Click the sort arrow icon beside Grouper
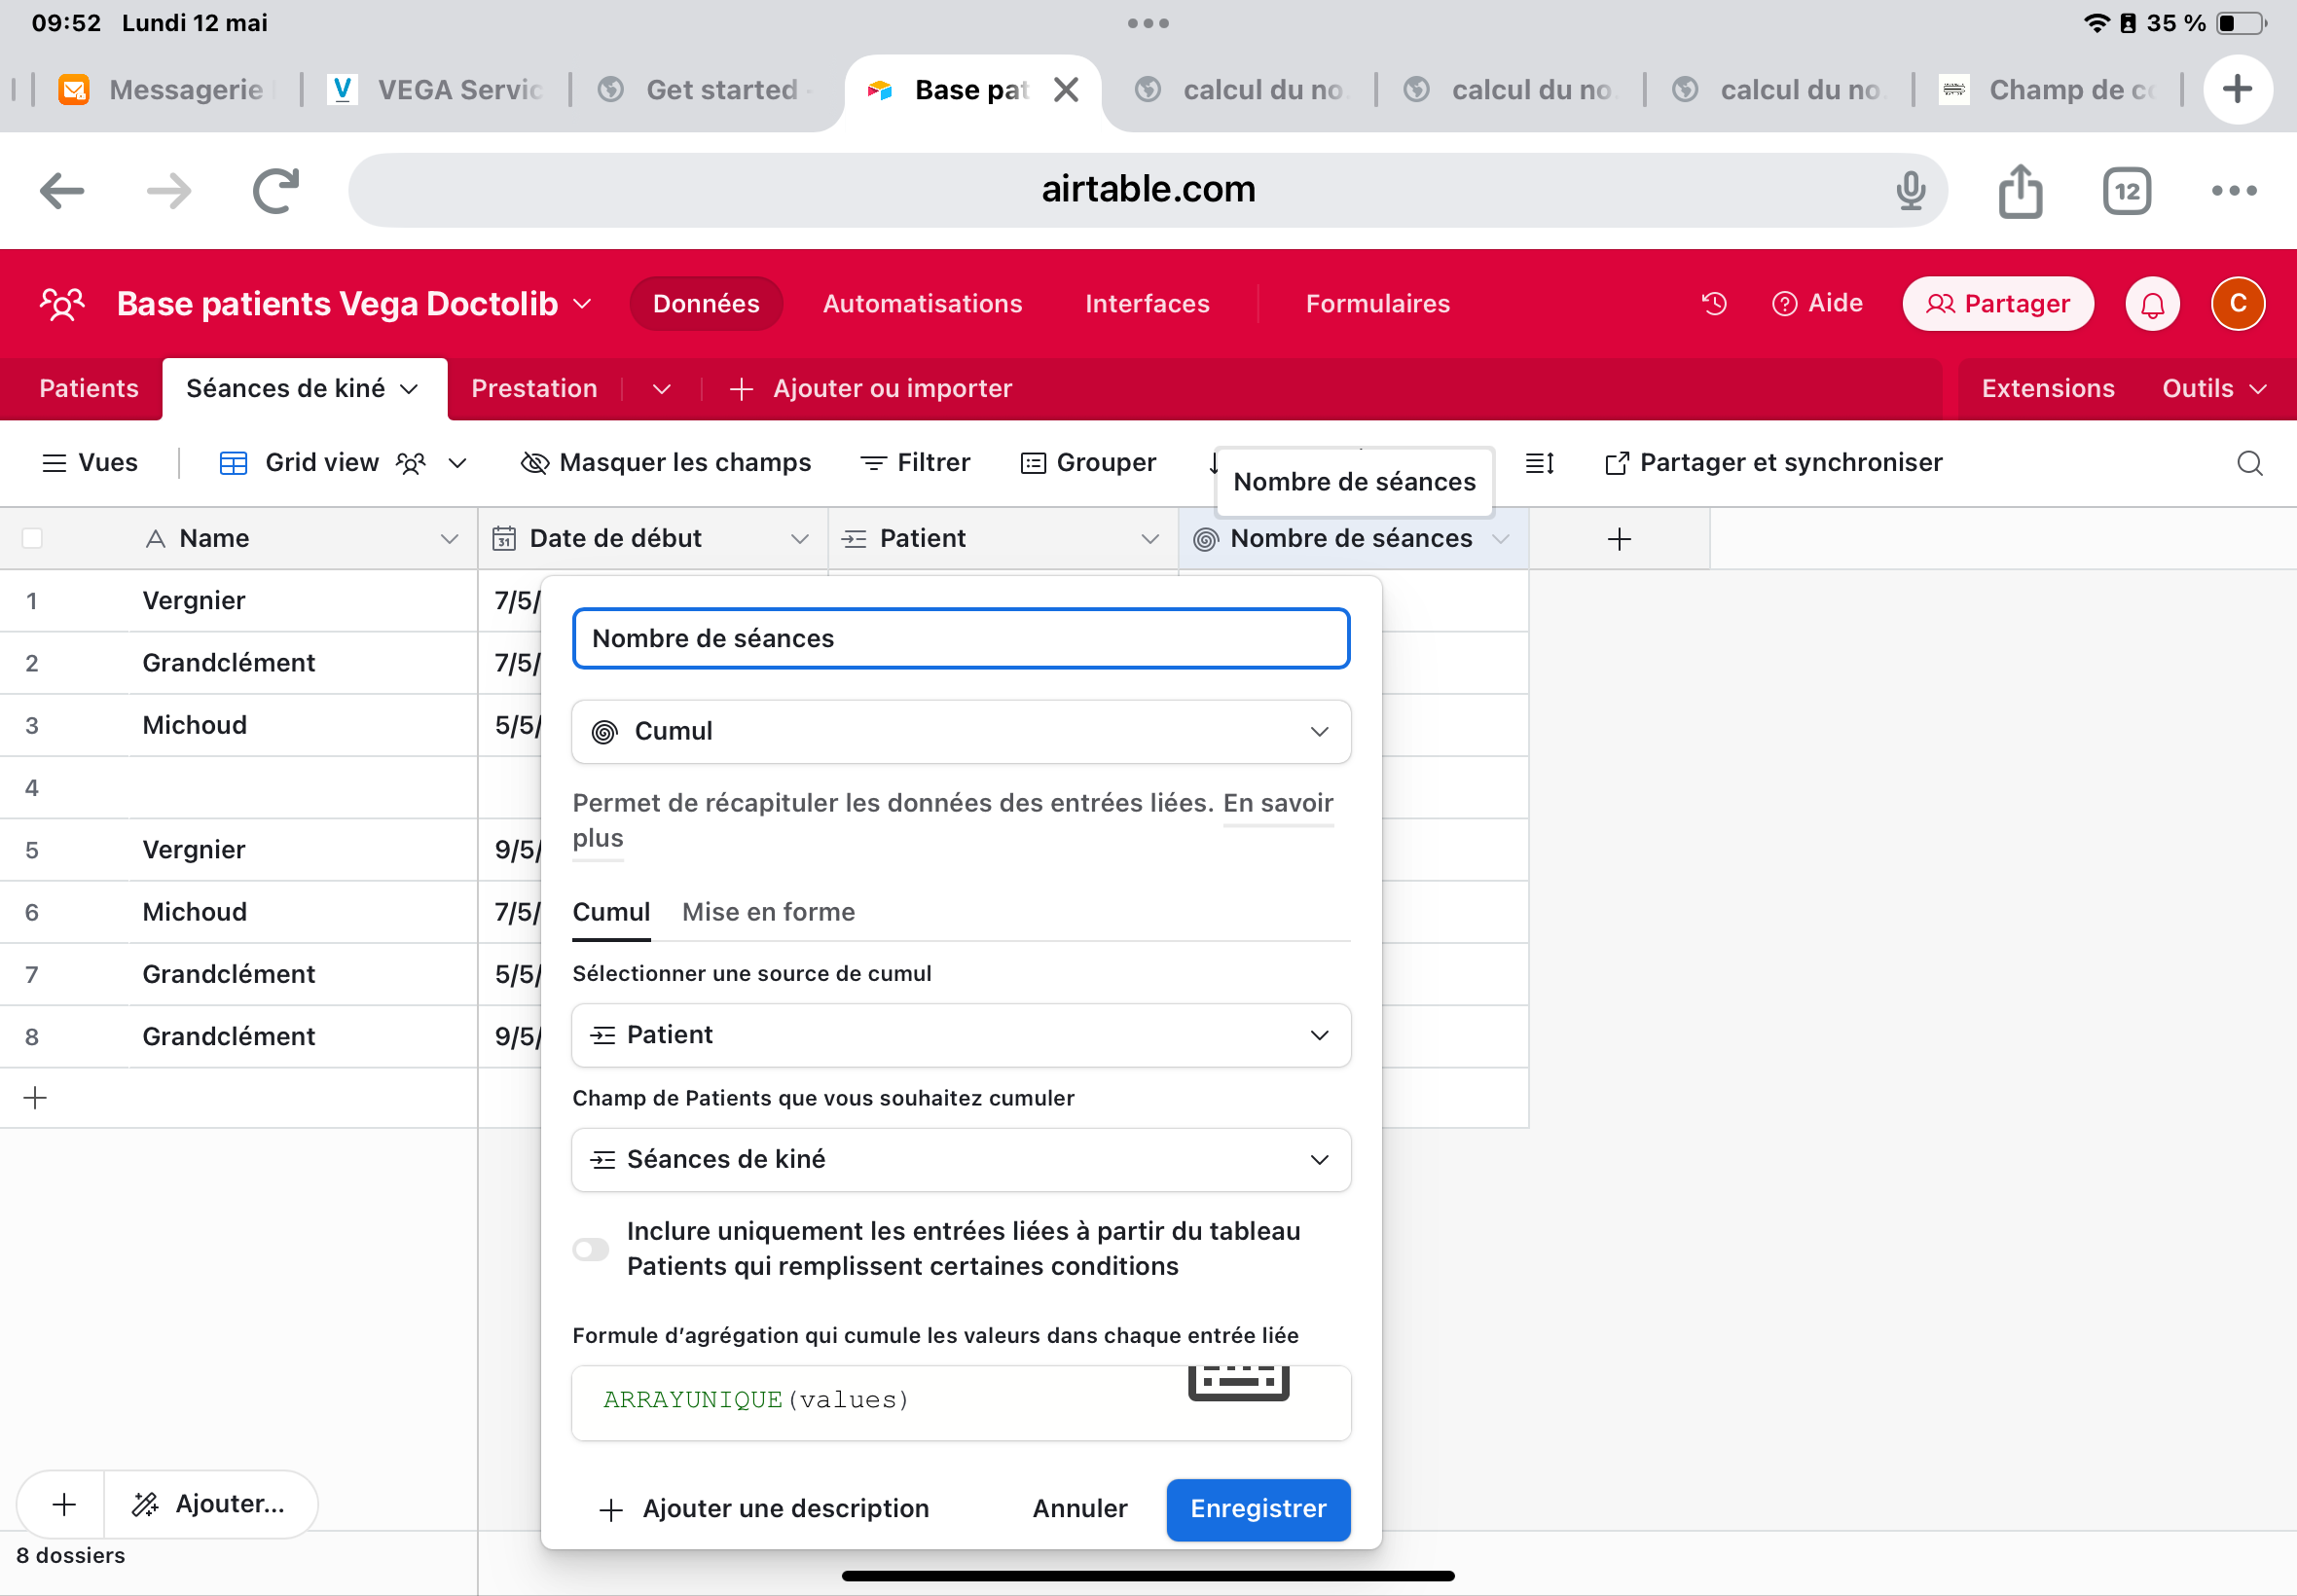Screen dimensions: 2297x1596 pos(1213,463)
